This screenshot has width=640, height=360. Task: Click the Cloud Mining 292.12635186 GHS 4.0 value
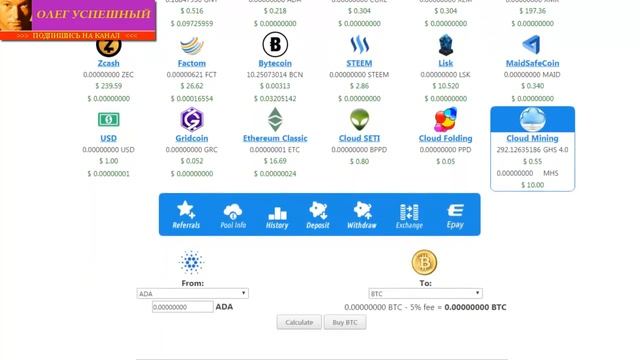click(x=532, y=150)
